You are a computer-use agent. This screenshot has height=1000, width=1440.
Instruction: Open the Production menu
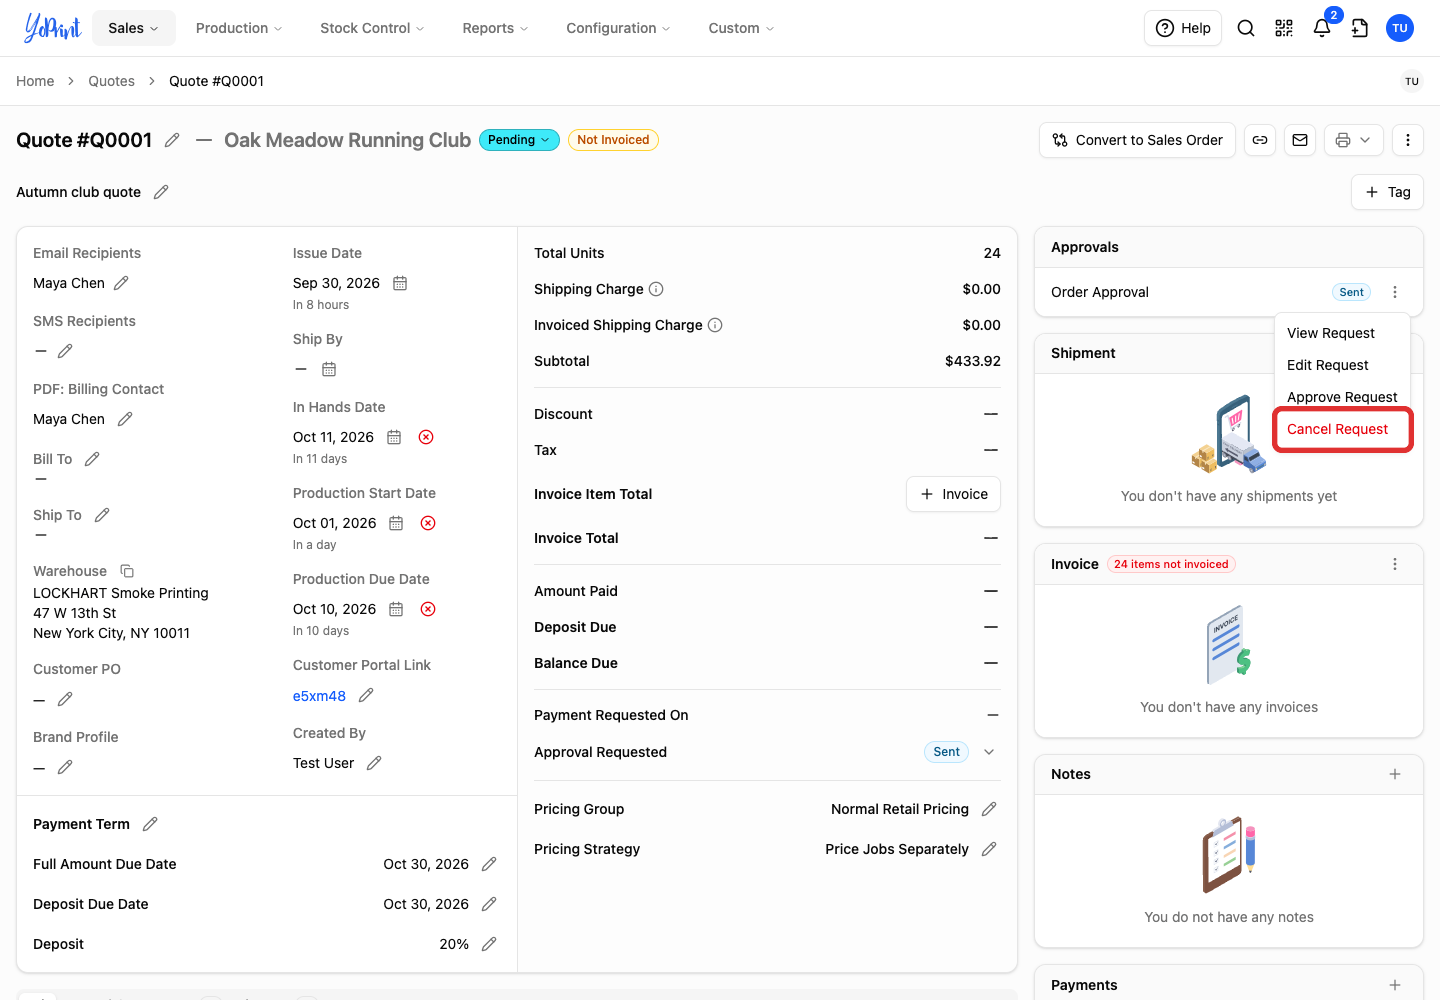pos(239,28)
